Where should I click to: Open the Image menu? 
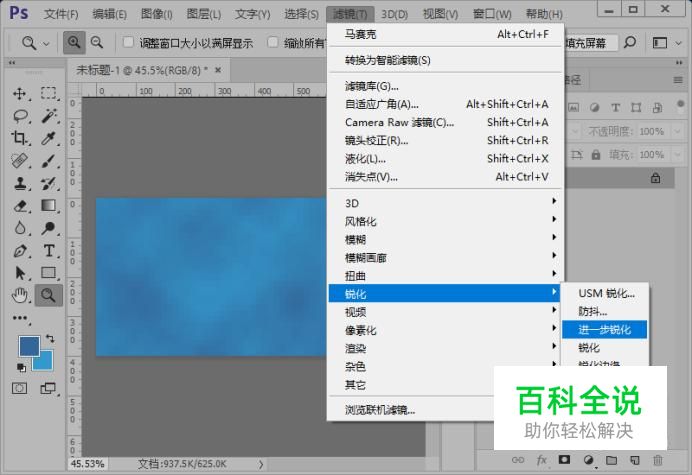tap(156, 14)
